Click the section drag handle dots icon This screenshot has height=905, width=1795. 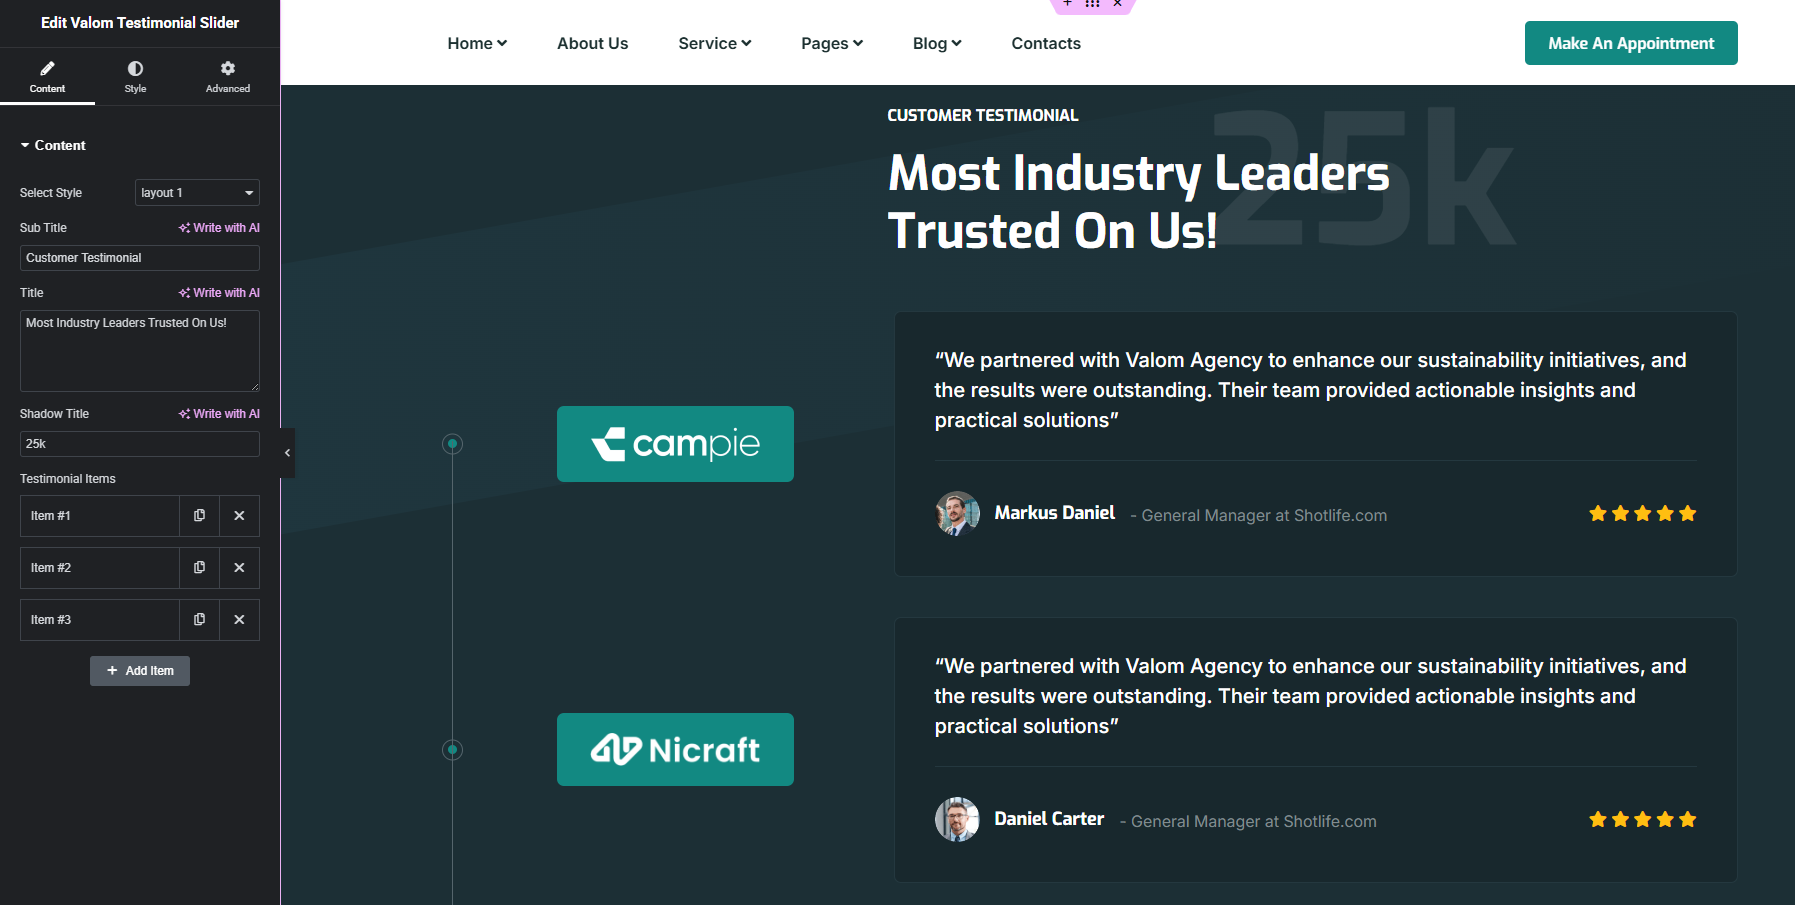(1092, 4)
